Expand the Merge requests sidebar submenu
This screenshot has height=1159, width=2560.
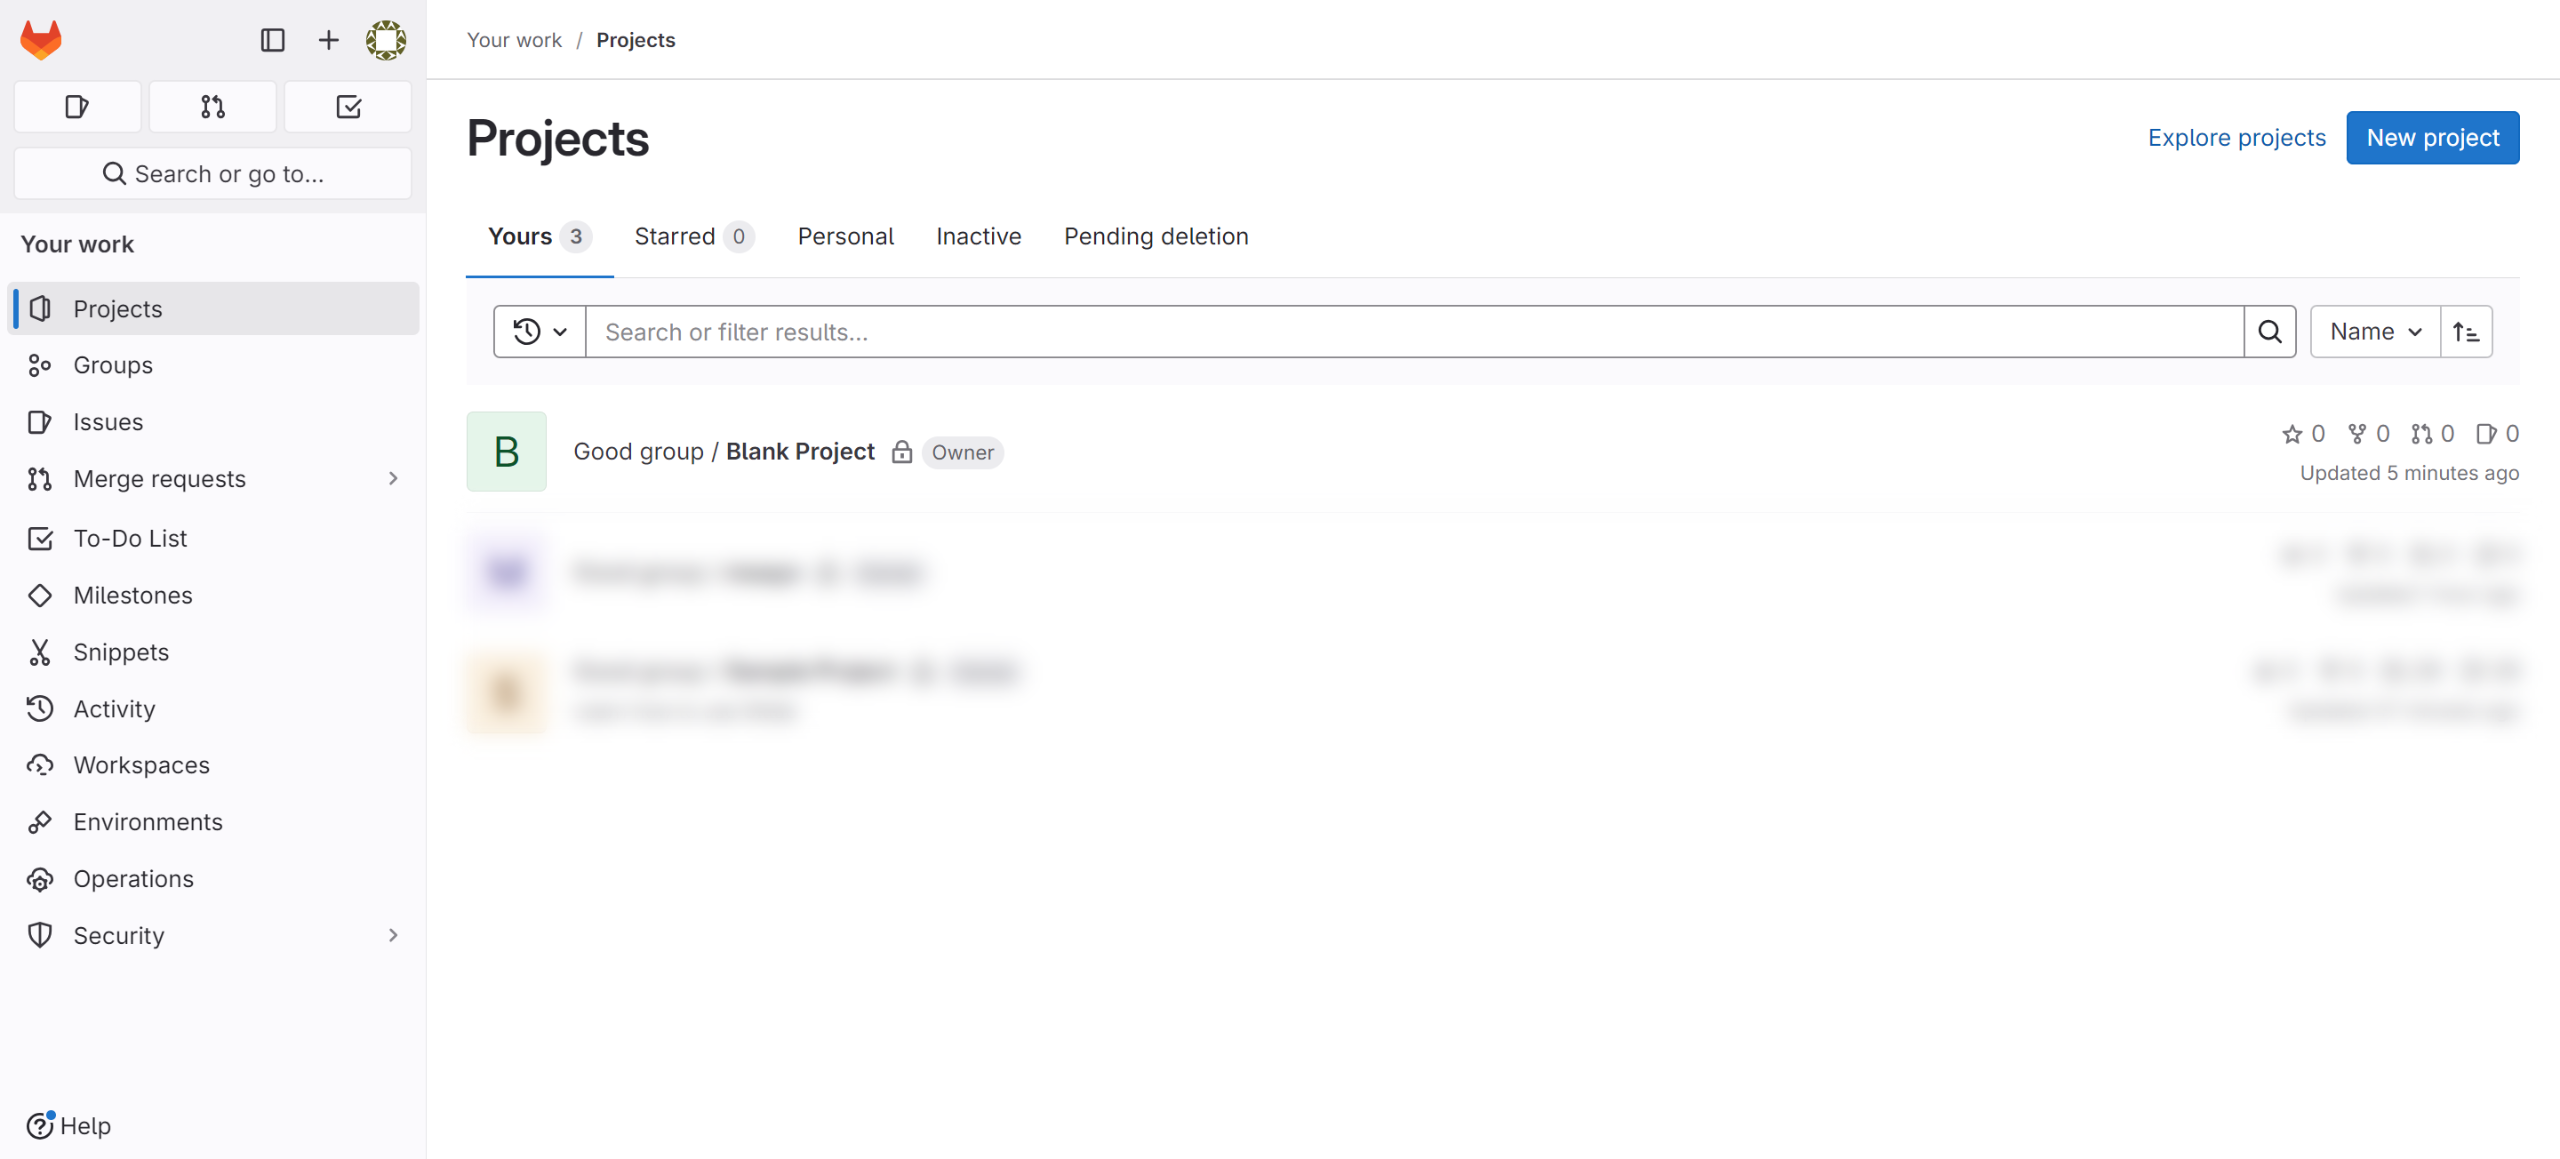click(393, 479)
